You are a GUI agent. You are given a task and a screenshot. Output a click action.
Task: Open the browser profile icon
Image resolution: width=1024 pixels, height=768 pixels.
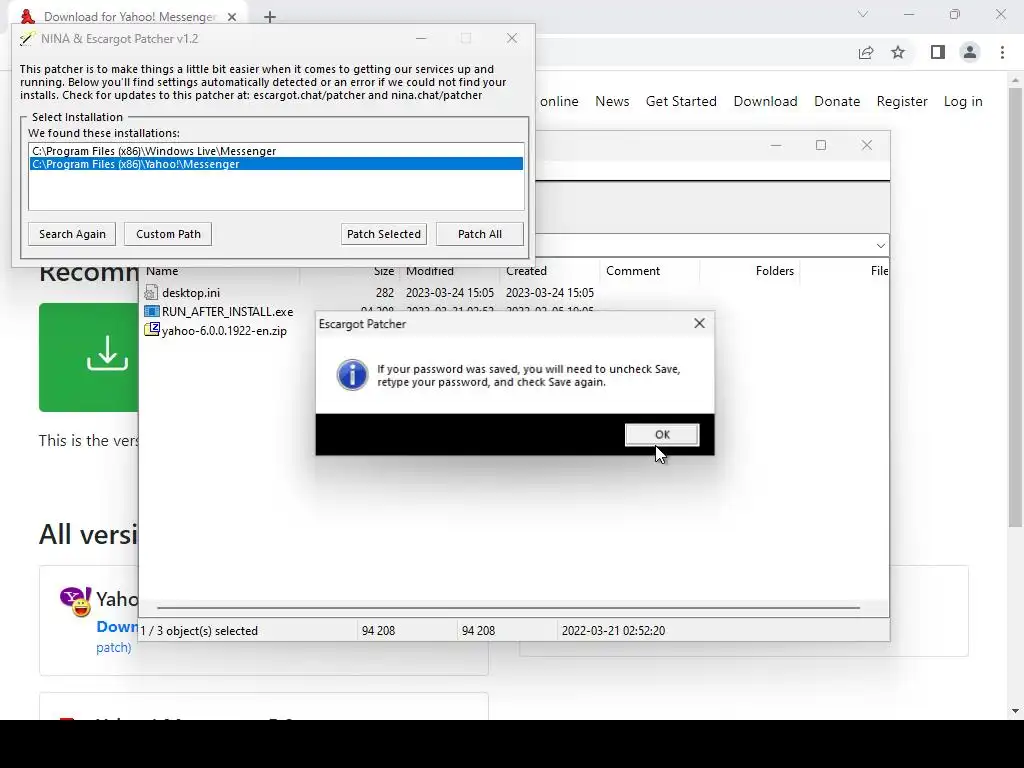point(970,52)
